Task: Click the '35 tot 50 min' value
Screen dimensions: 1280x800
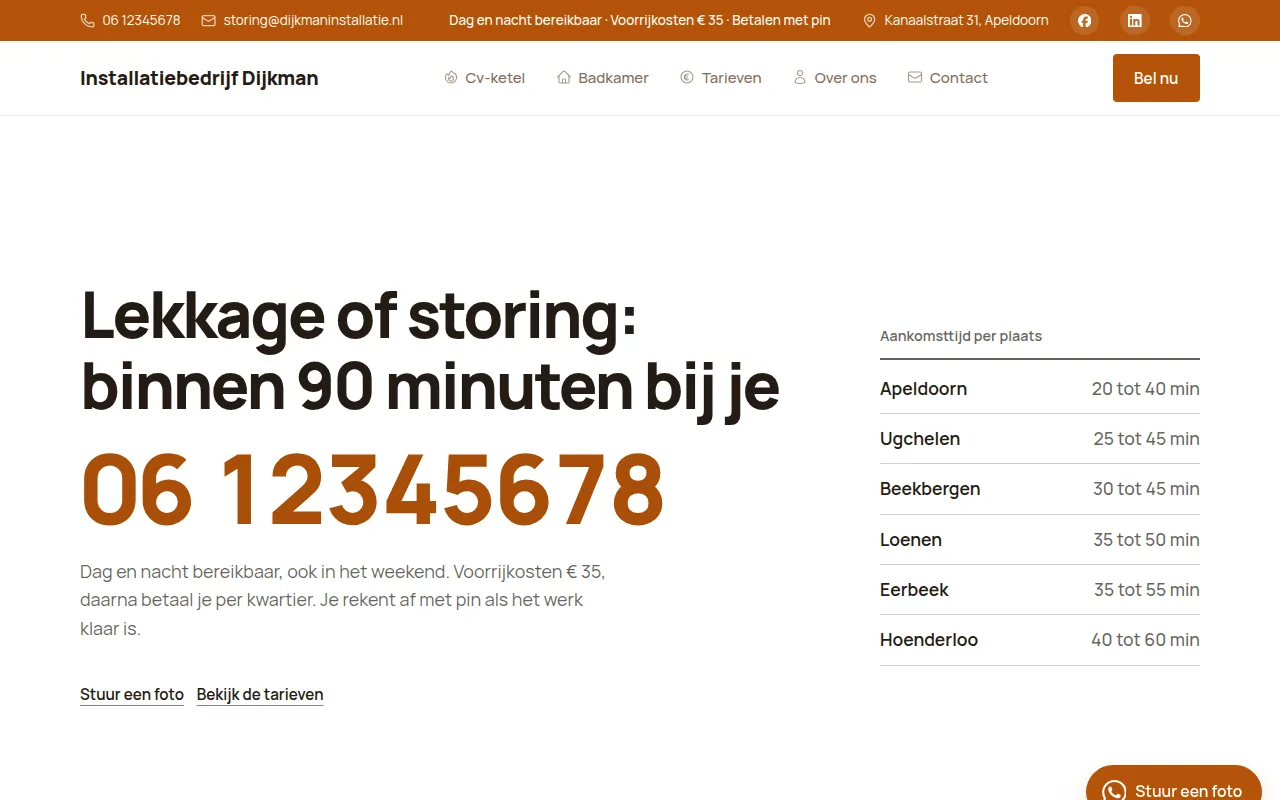Action: [x=1147, y=540]
